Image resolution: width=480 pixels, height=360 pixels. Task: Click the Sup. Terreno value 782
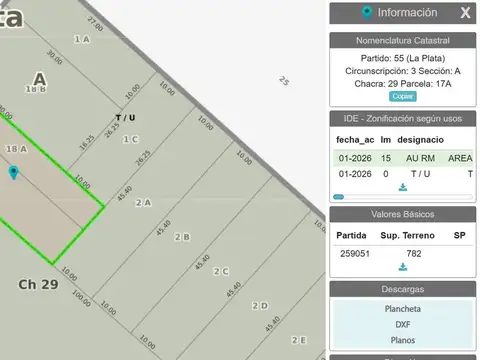coord(414,254)
